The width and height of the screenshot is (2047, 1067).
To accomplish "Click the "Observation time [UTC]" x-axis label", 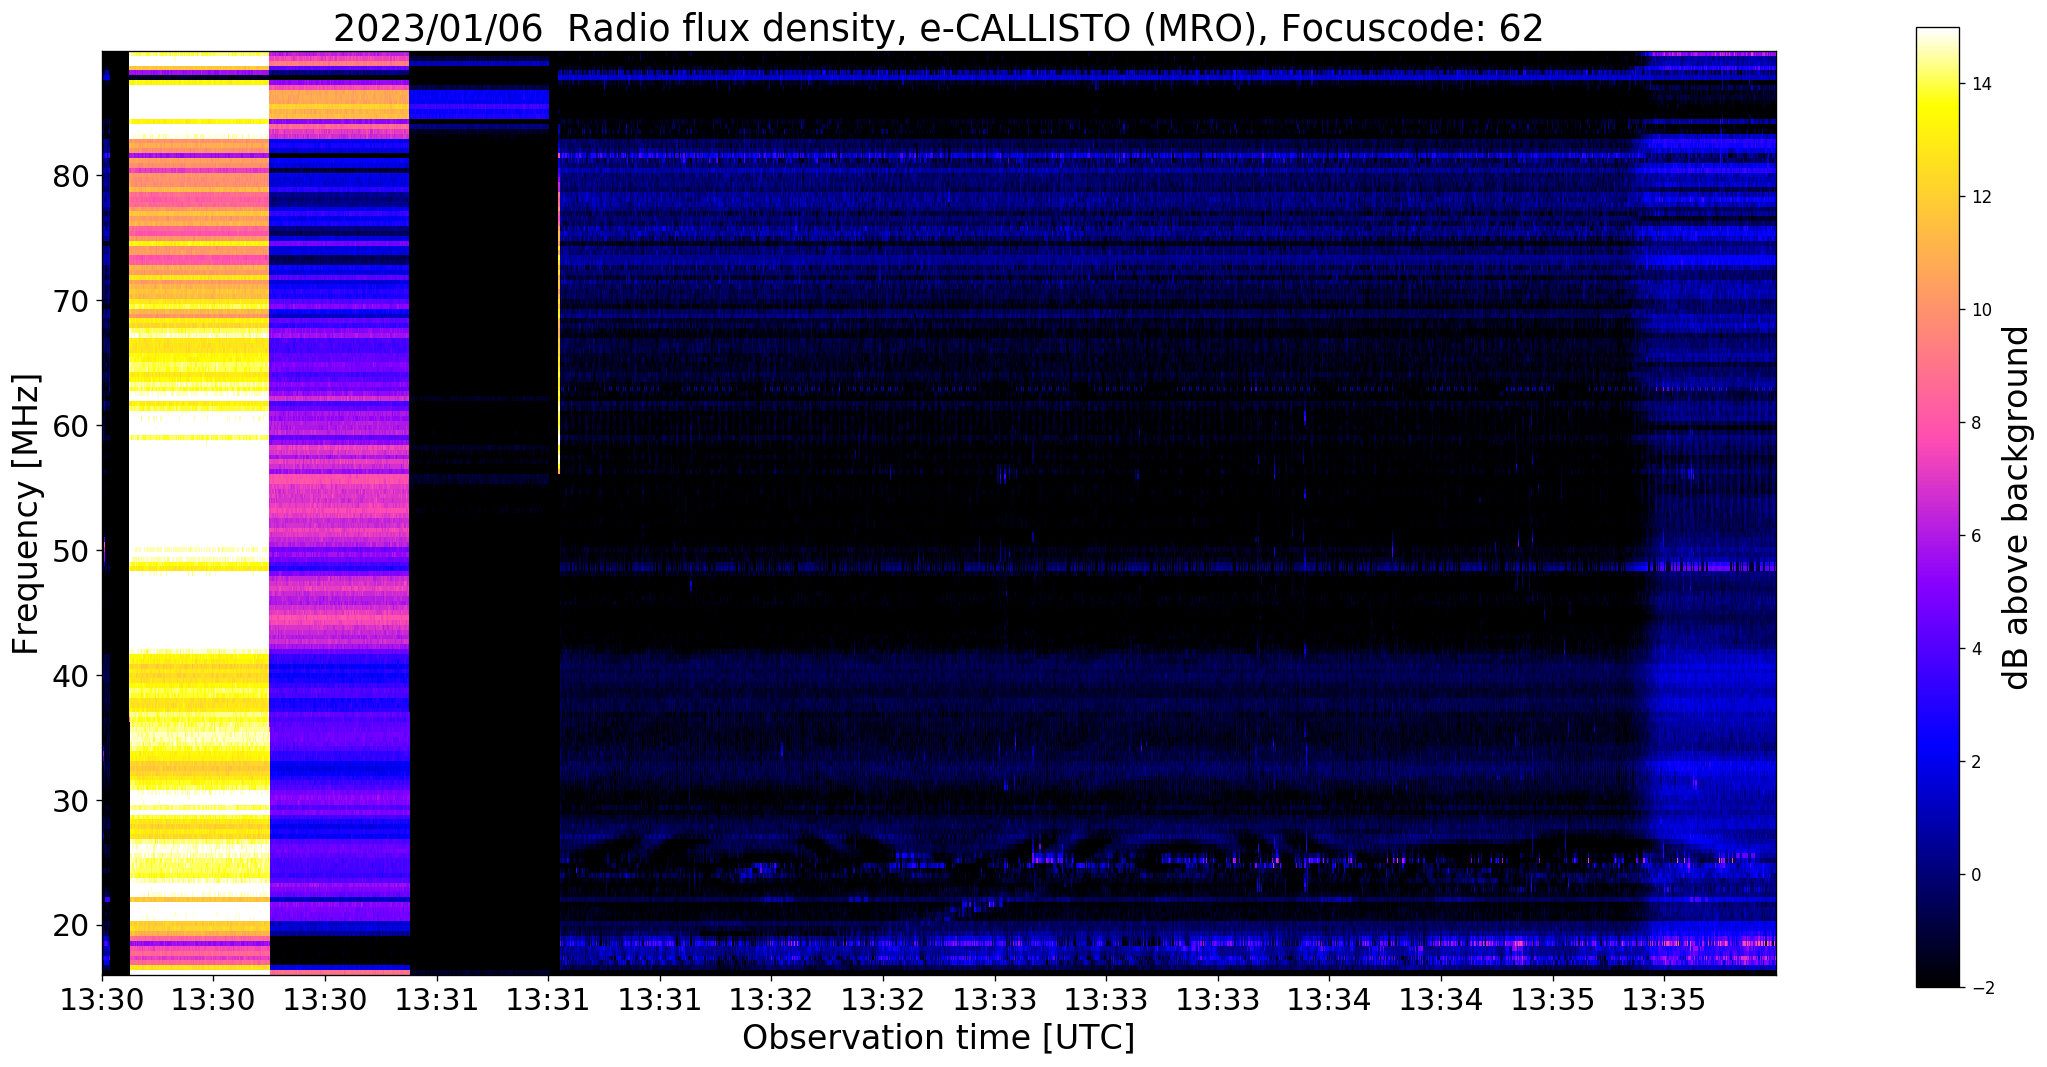I will 938,1038.
